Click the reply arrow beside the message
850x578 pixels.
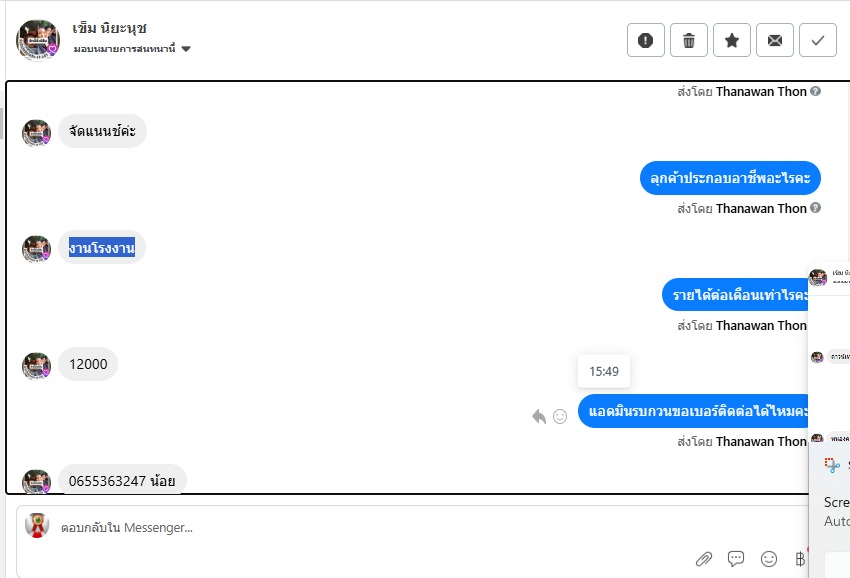[539, 416]
